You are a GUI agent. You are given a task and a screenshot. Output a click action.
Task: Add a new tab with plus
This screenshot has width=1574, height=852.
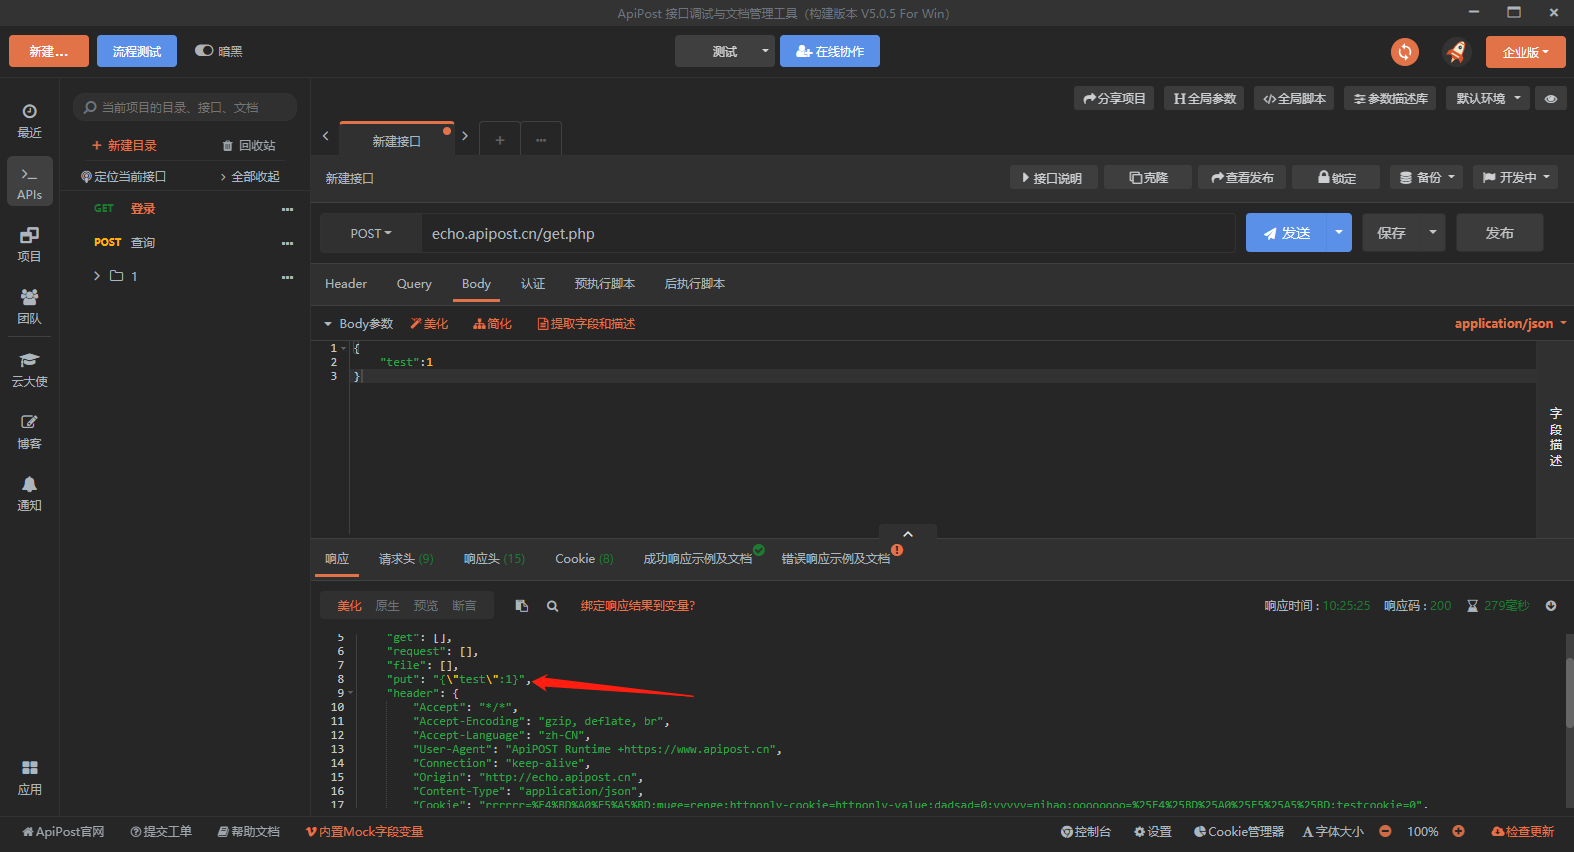pyautogui.click(x=500, y=140)
